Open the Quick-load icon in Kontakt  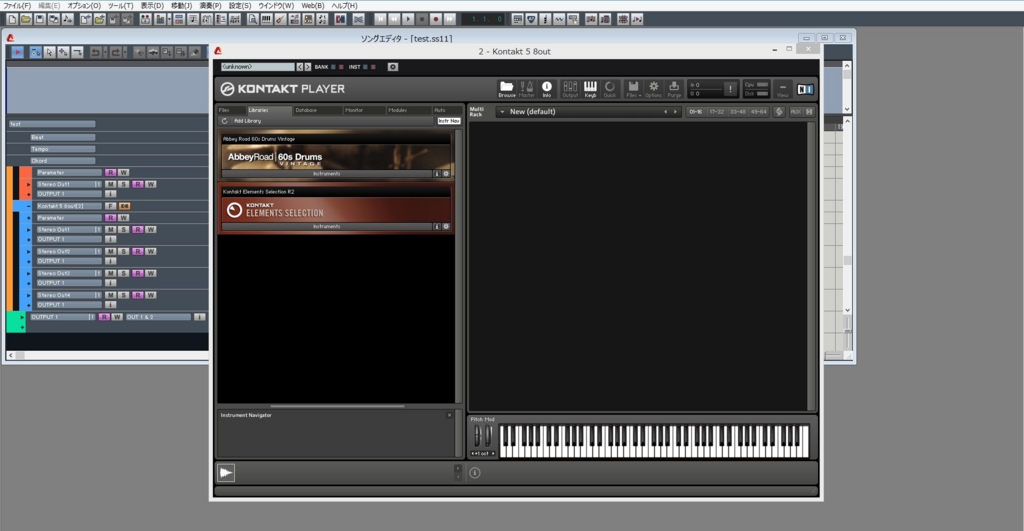click(609, 89)
